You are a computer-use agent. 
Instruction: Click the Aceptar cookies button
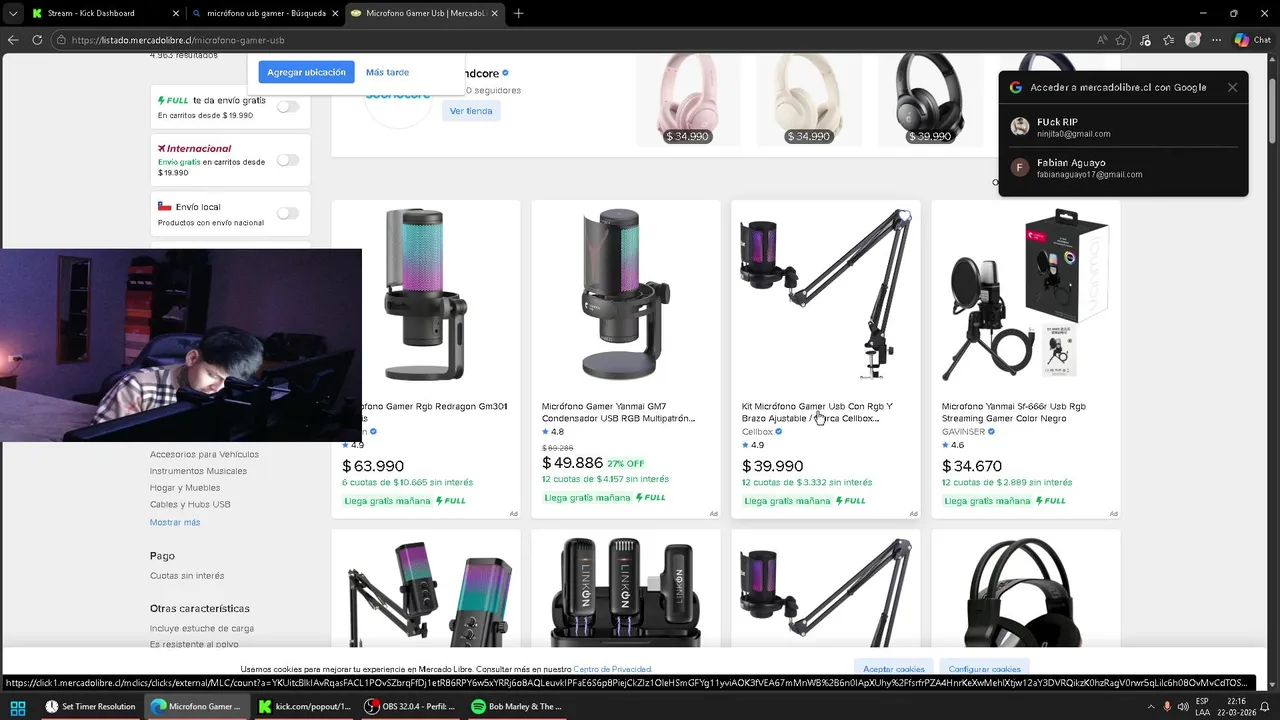click(894, 669)
